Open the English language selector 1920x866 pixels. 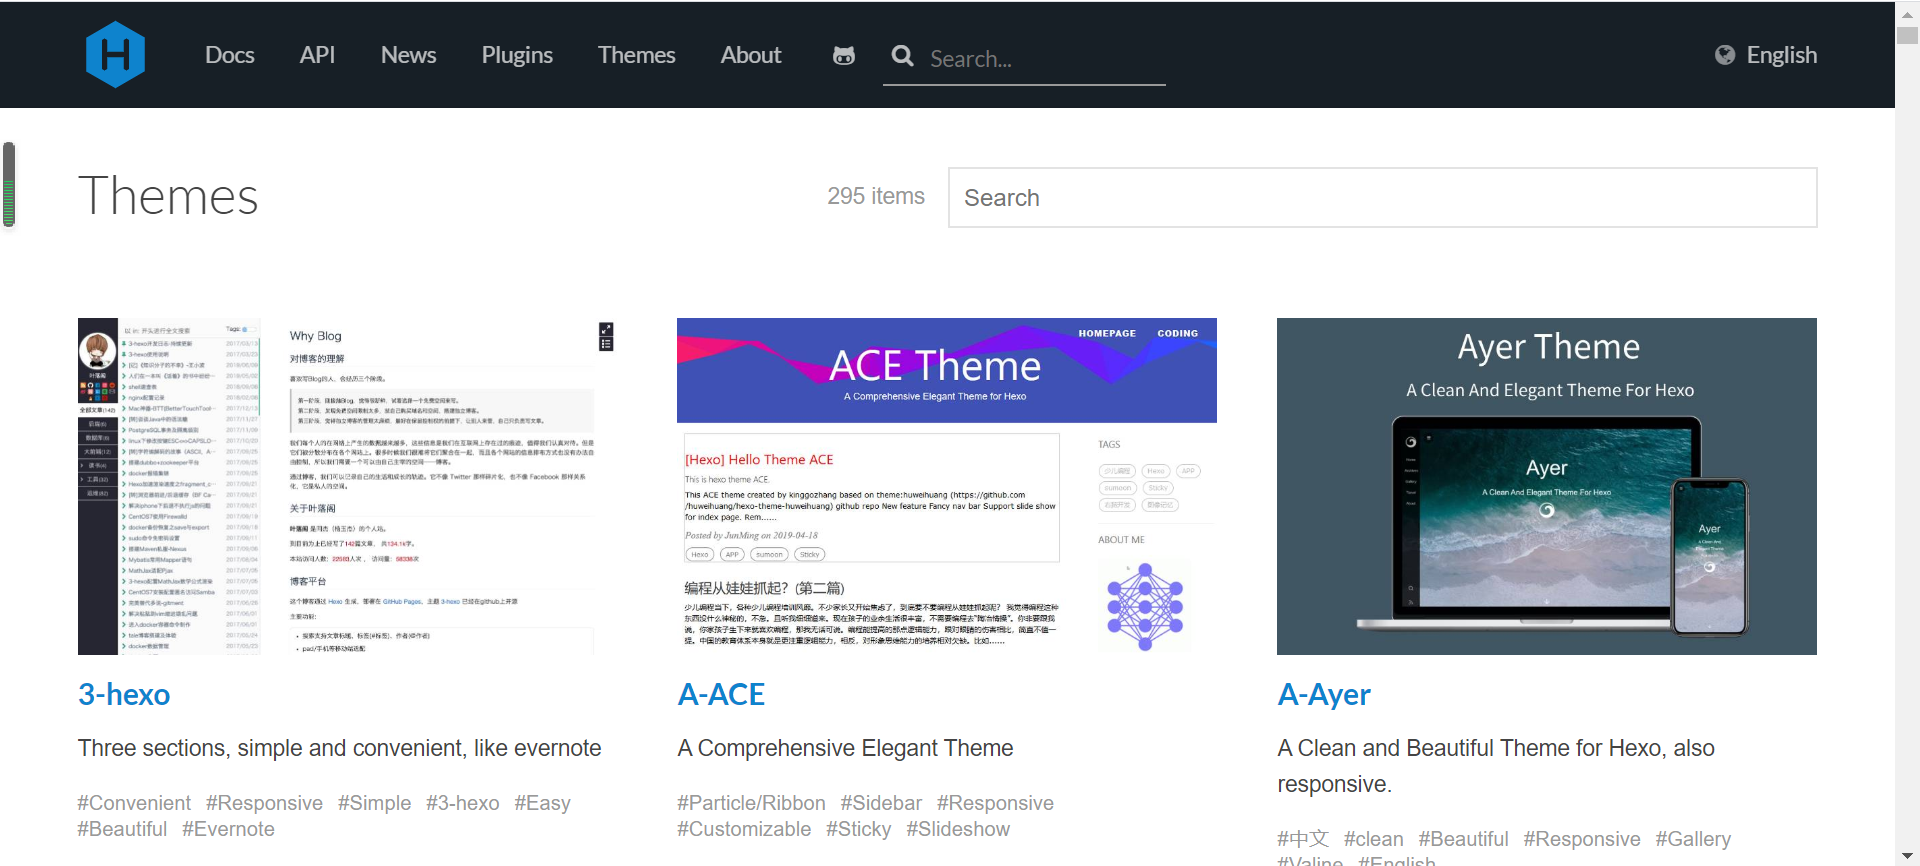click(x=1781, y=55)
